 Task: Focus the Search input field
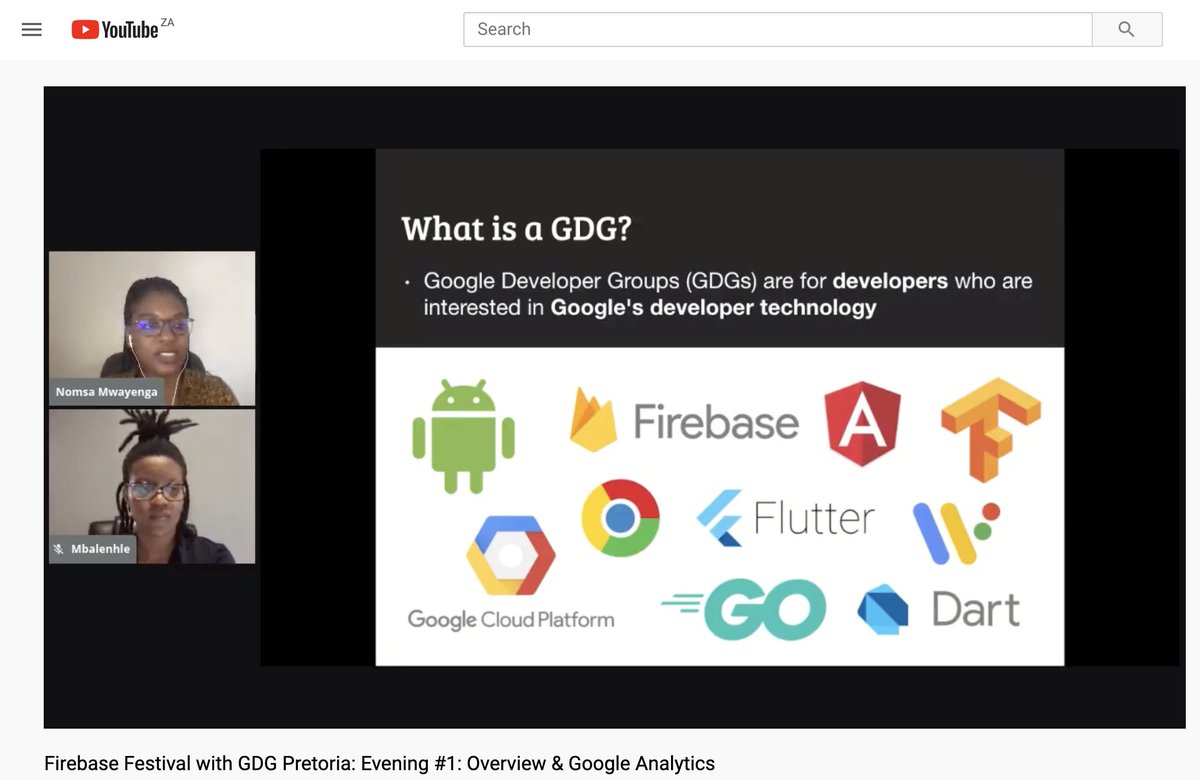pos(777,29)
